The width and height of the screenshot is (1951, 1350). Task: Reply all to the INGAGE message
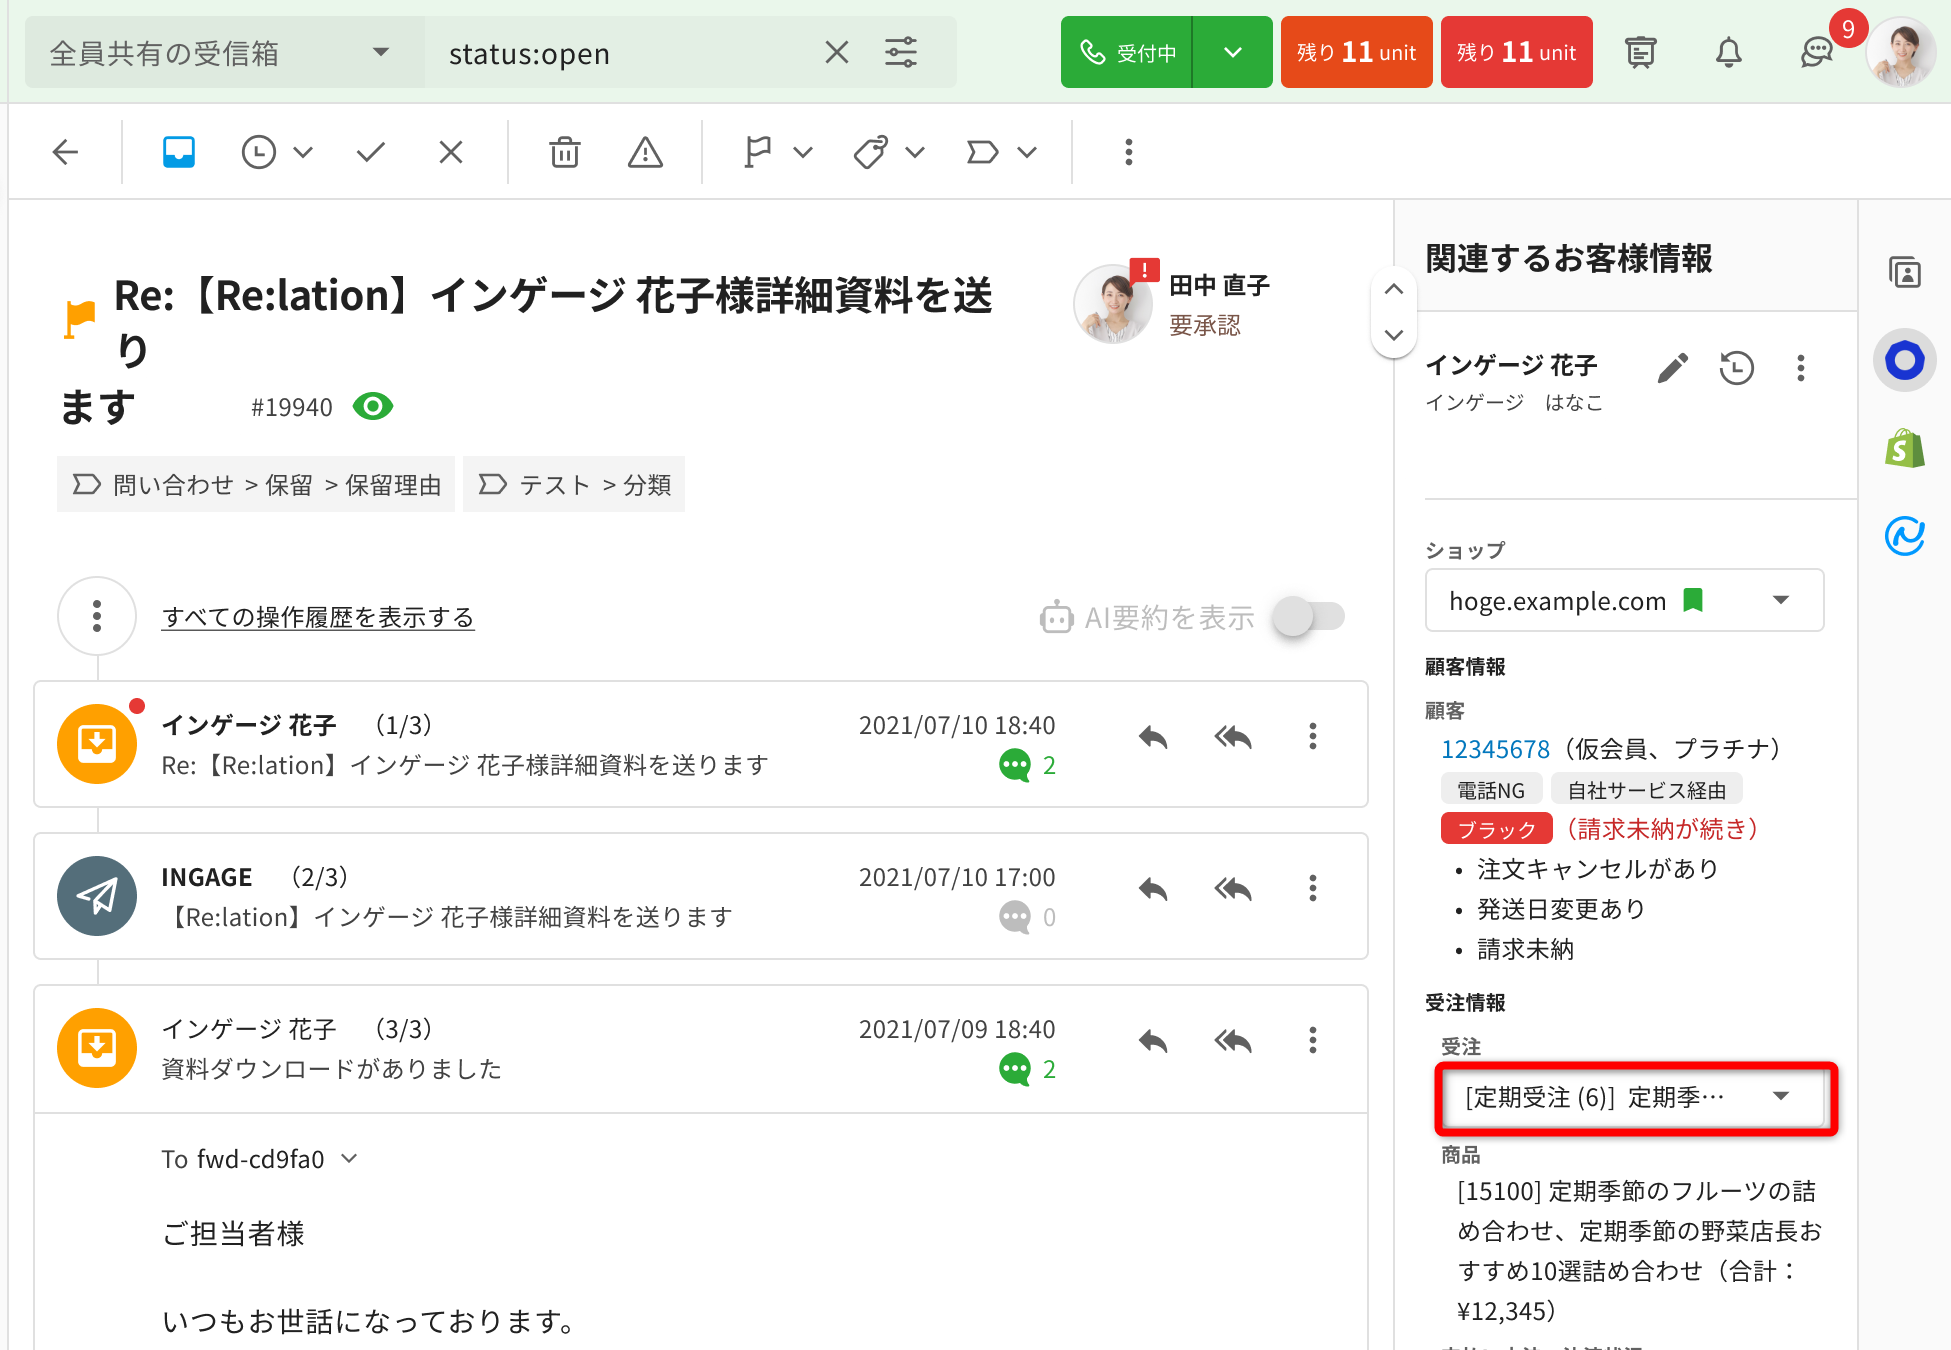[1233, 889]
